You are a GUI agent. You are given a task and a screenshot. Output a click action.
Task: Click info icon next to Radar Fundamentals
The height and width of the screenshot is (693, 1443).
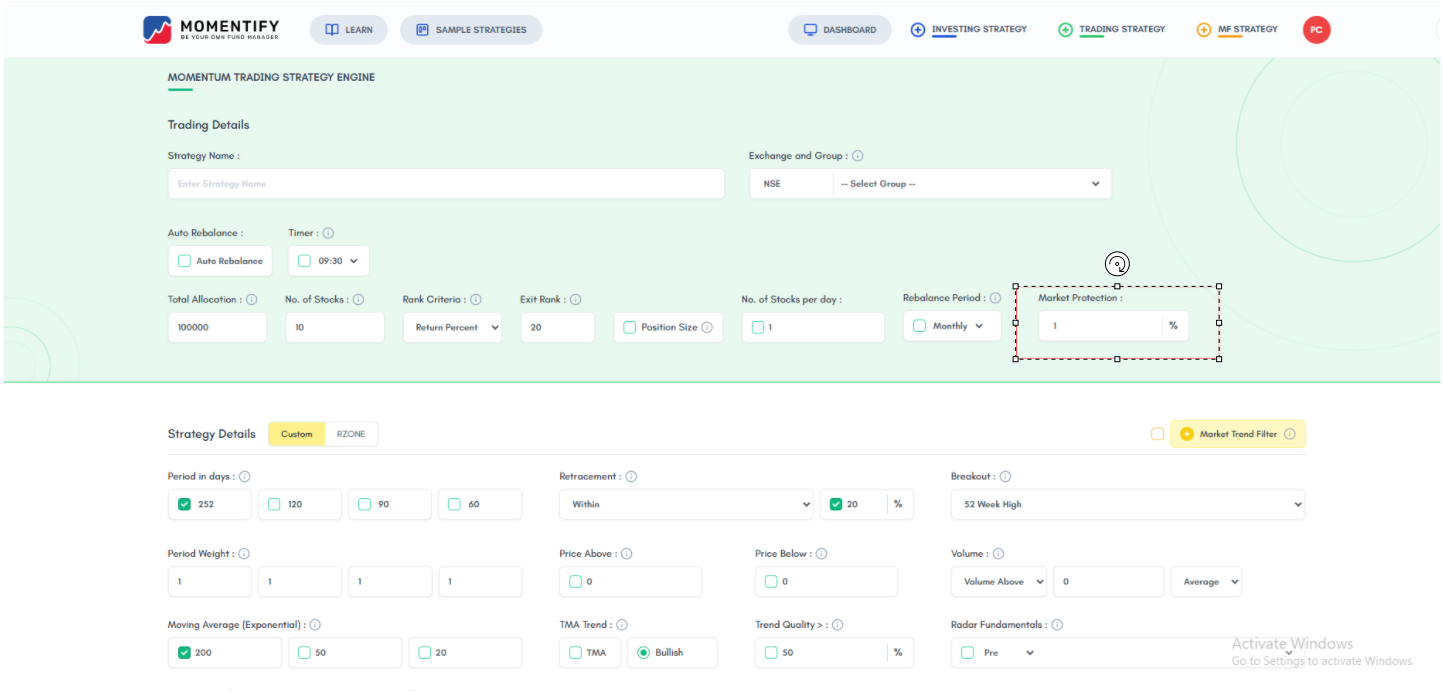1057,625
